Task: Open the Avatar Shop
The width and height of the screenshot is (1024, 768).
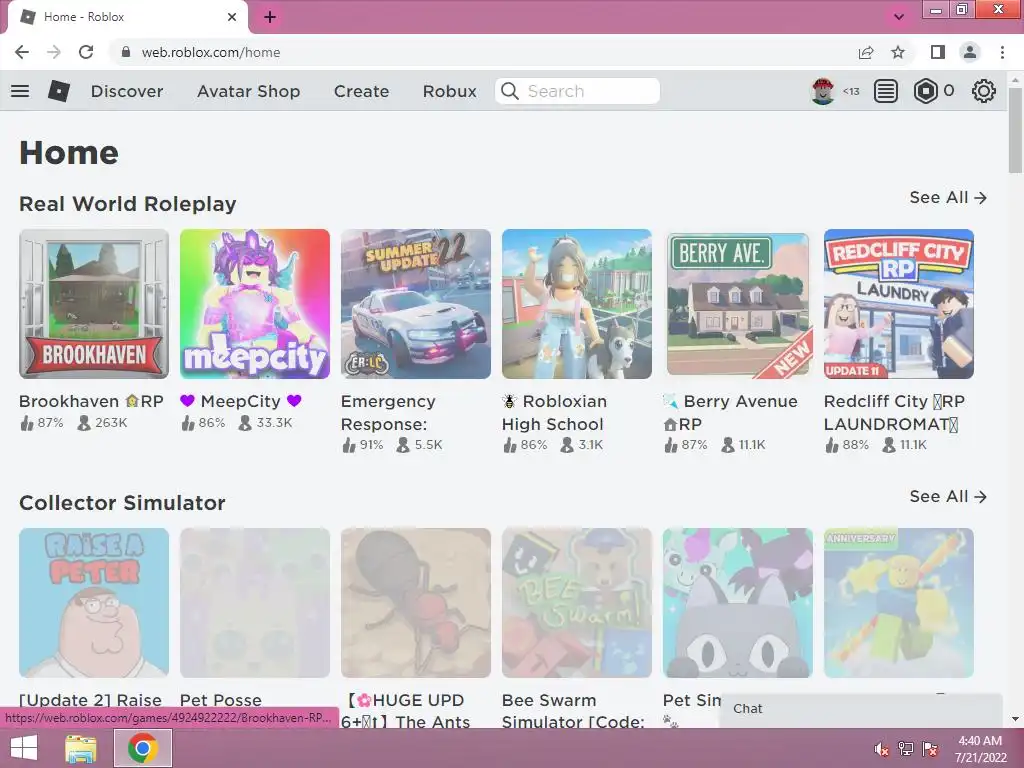Action: (x=248, y=91)
